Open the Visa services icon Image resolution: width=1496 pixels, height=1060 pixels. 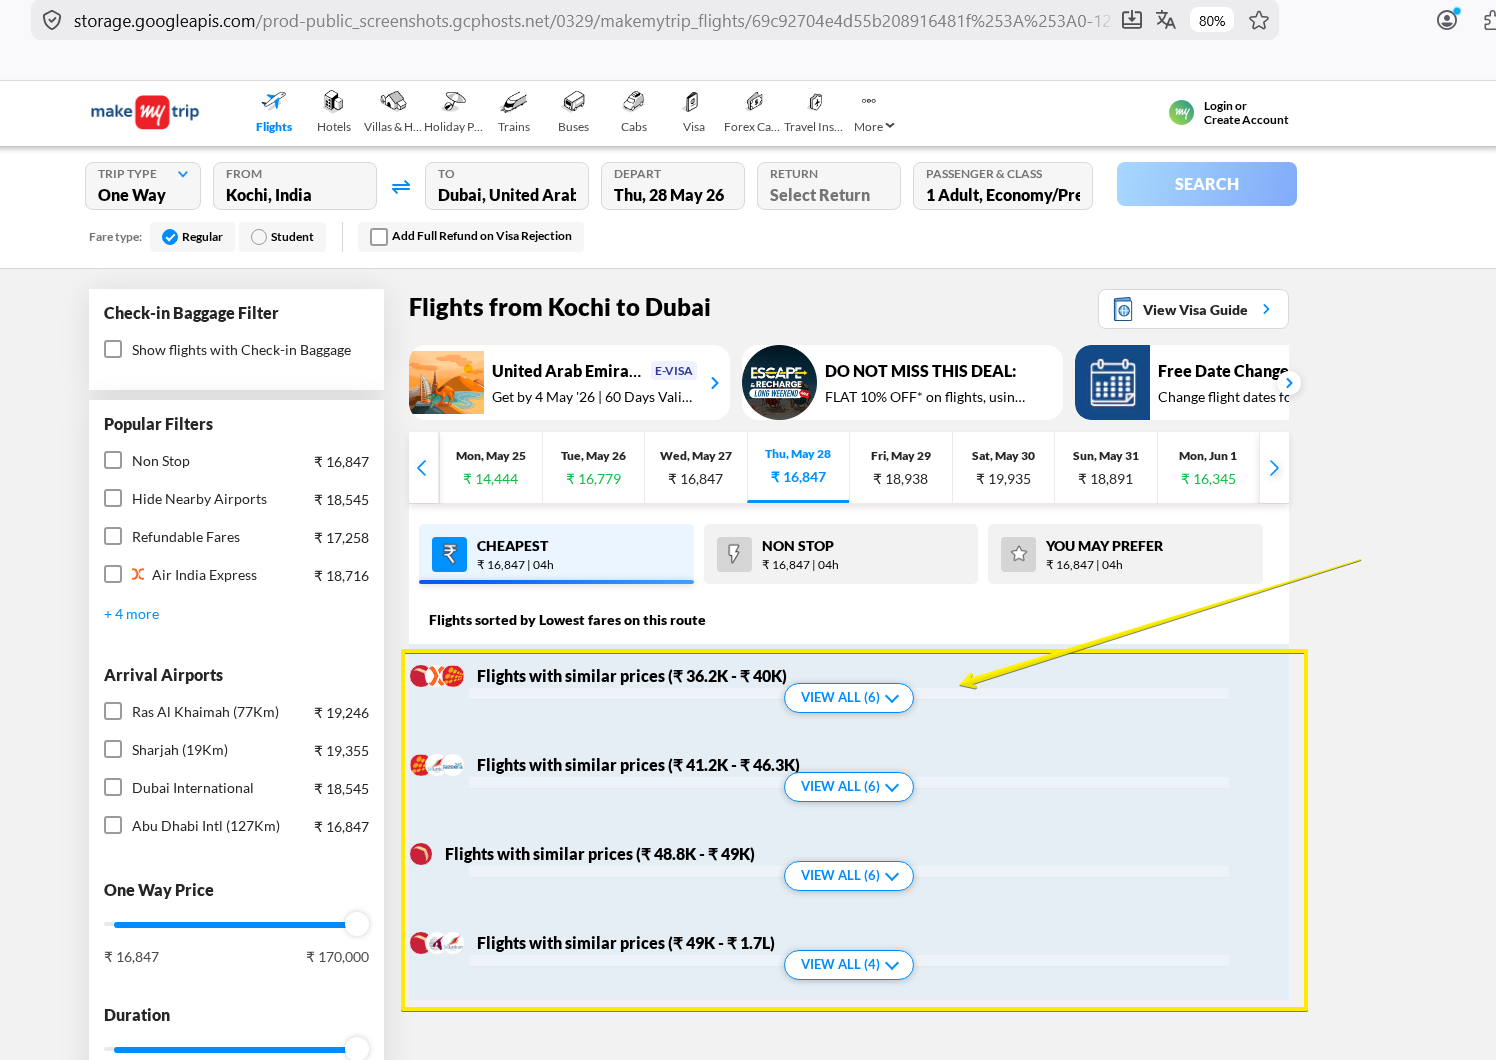tap(693, 102)
